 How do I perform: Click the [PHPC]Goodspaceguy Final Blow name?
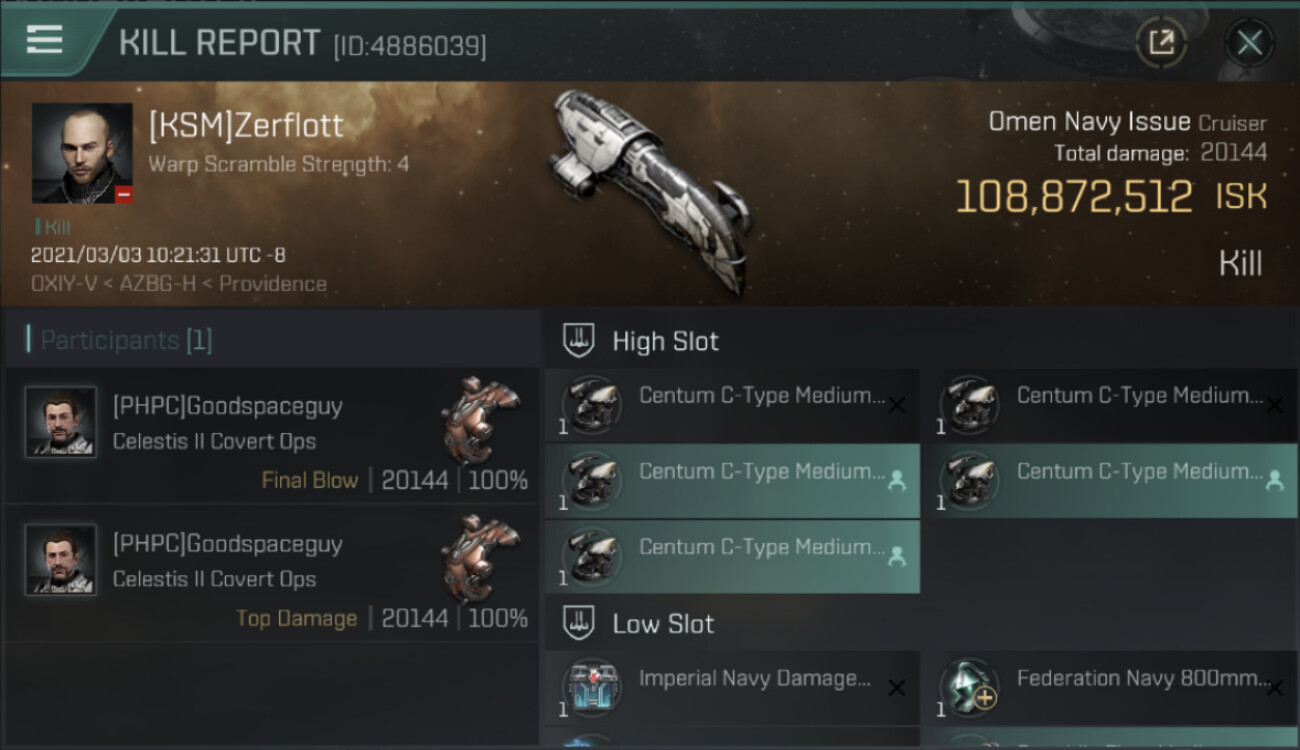(x=227, y=406)
